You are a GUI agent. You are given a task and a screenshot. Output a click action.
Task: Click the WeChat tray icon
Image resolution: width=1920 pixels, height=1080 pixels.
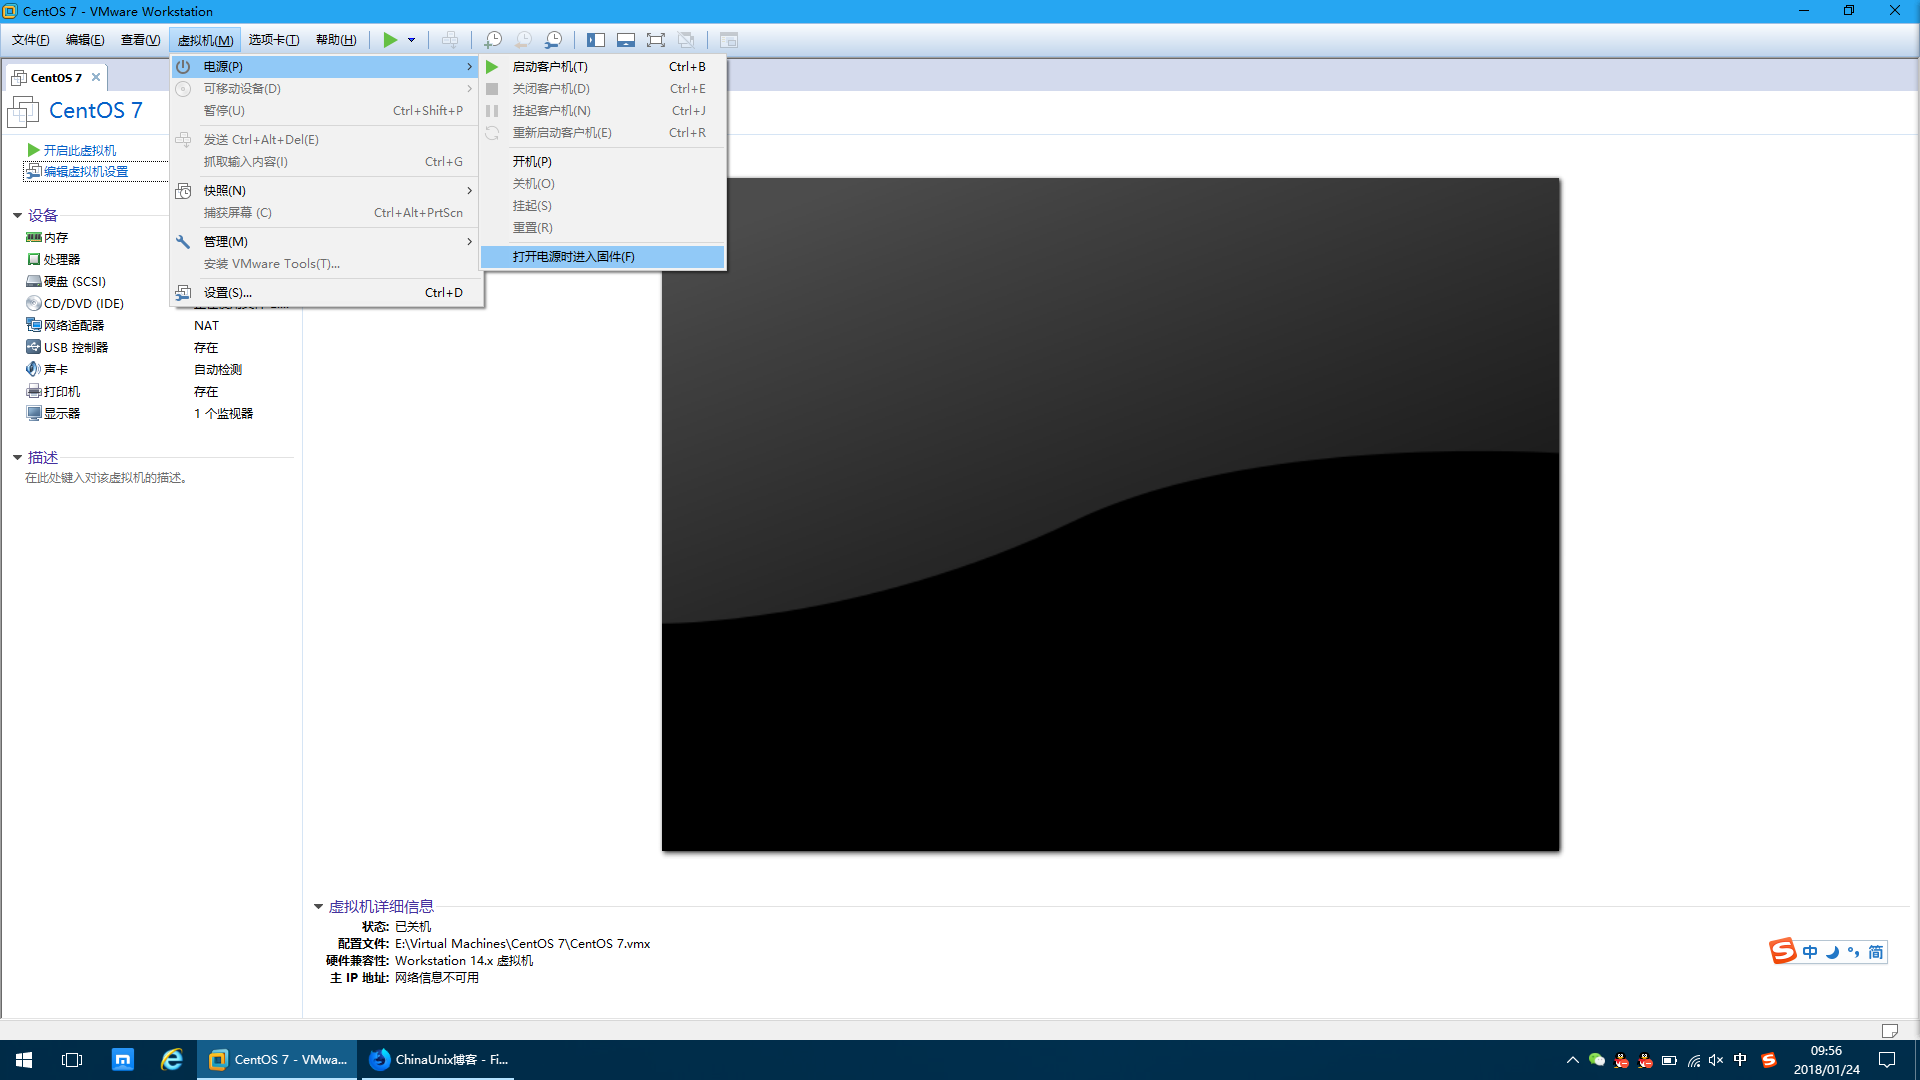(1597, 1060)
